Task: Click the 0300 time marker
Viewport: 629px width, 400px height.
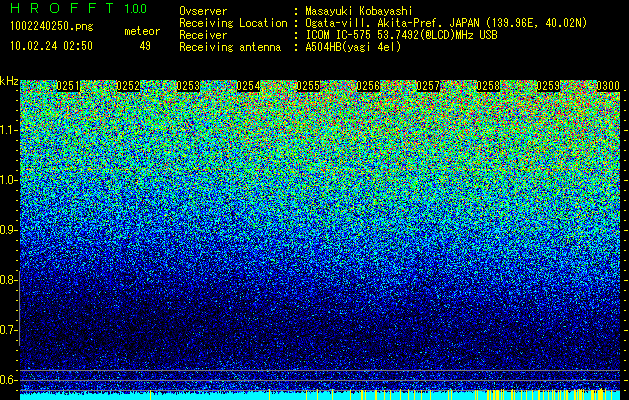Action: [x=608, y=86]
